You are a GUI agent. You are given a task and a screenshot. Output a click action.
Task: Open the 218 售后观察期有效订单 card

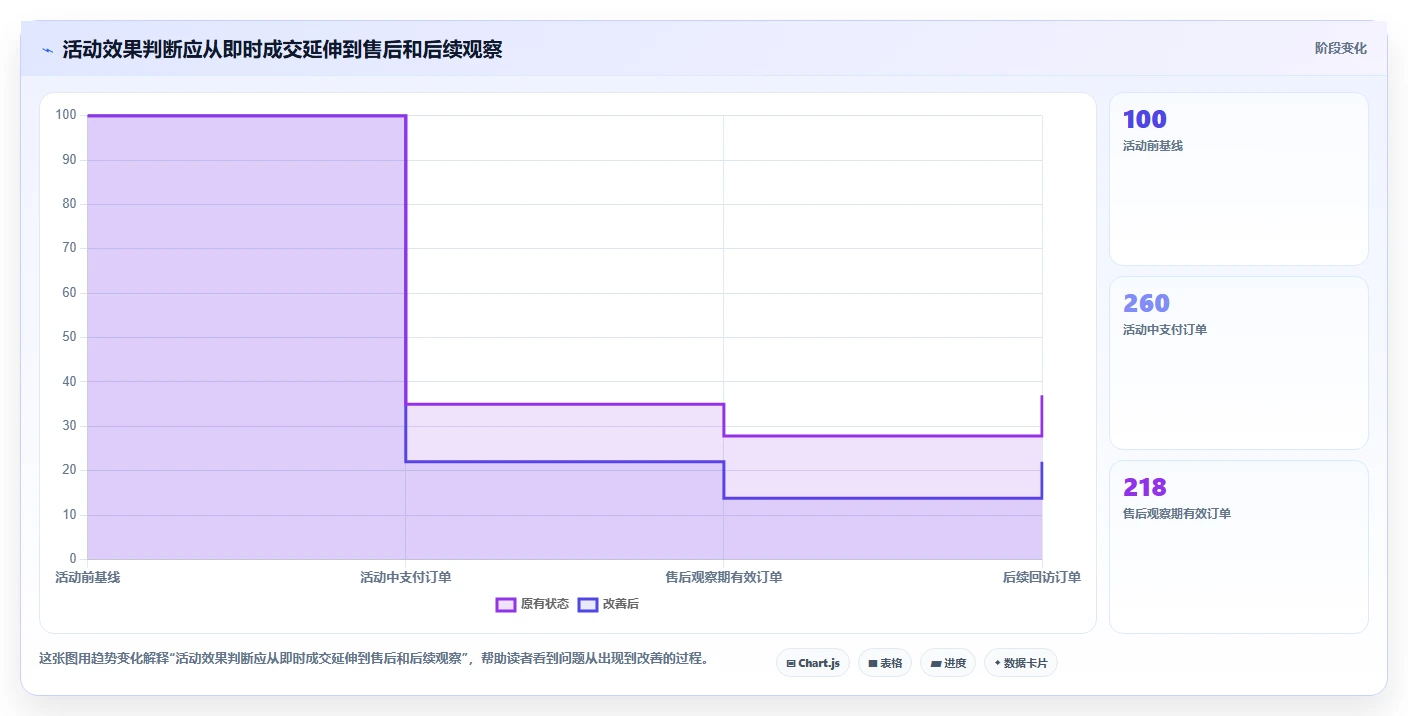tap(1239, 547)
